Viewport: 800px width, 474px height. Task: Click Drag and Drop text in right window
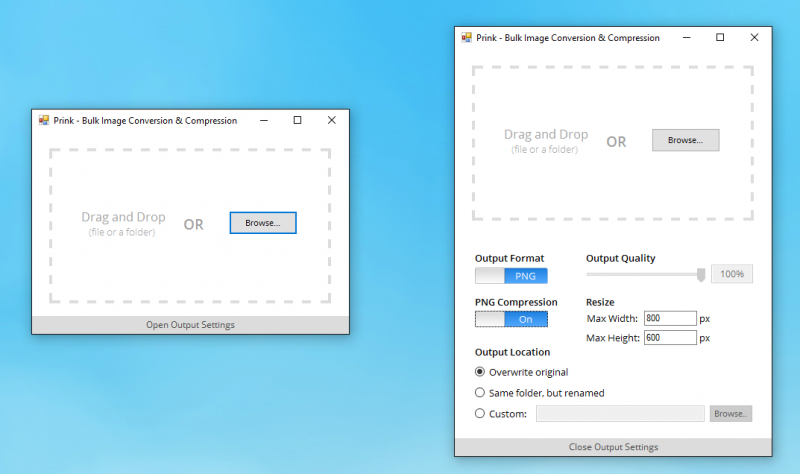click(x=546, y=134)
